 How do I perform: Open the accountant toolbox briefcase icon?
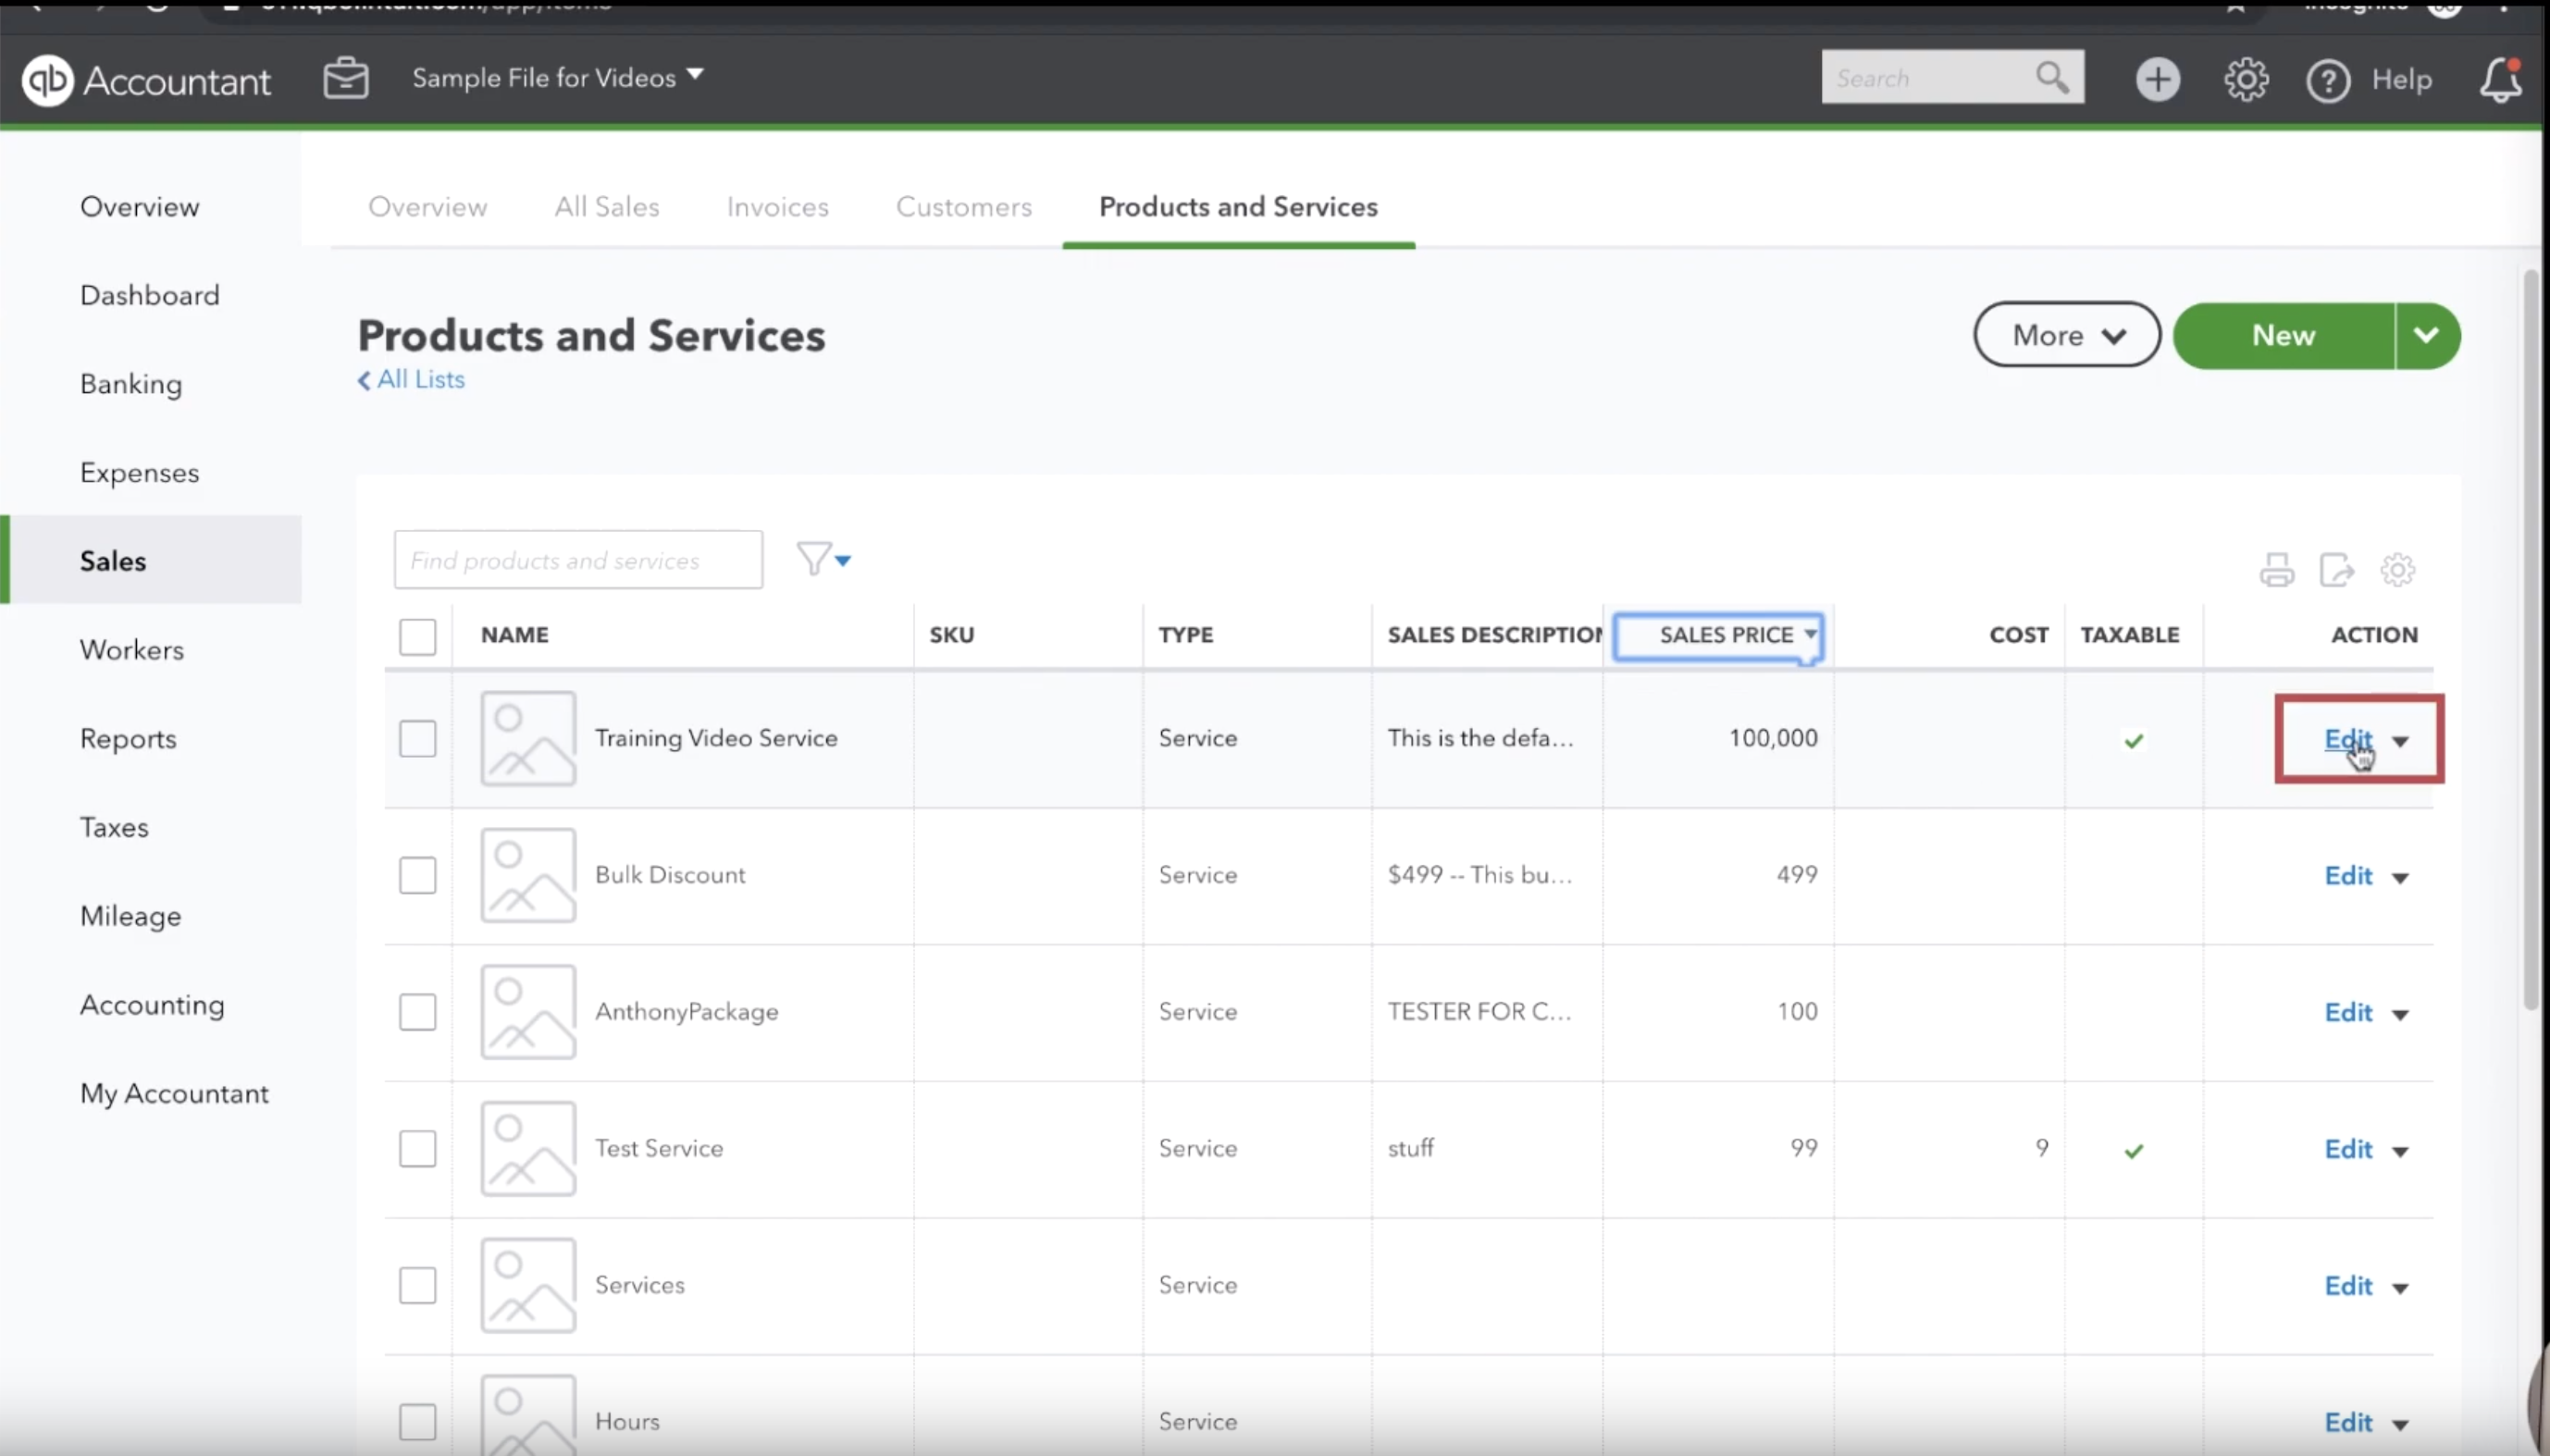pyautogui.click(x=346, y=78)
